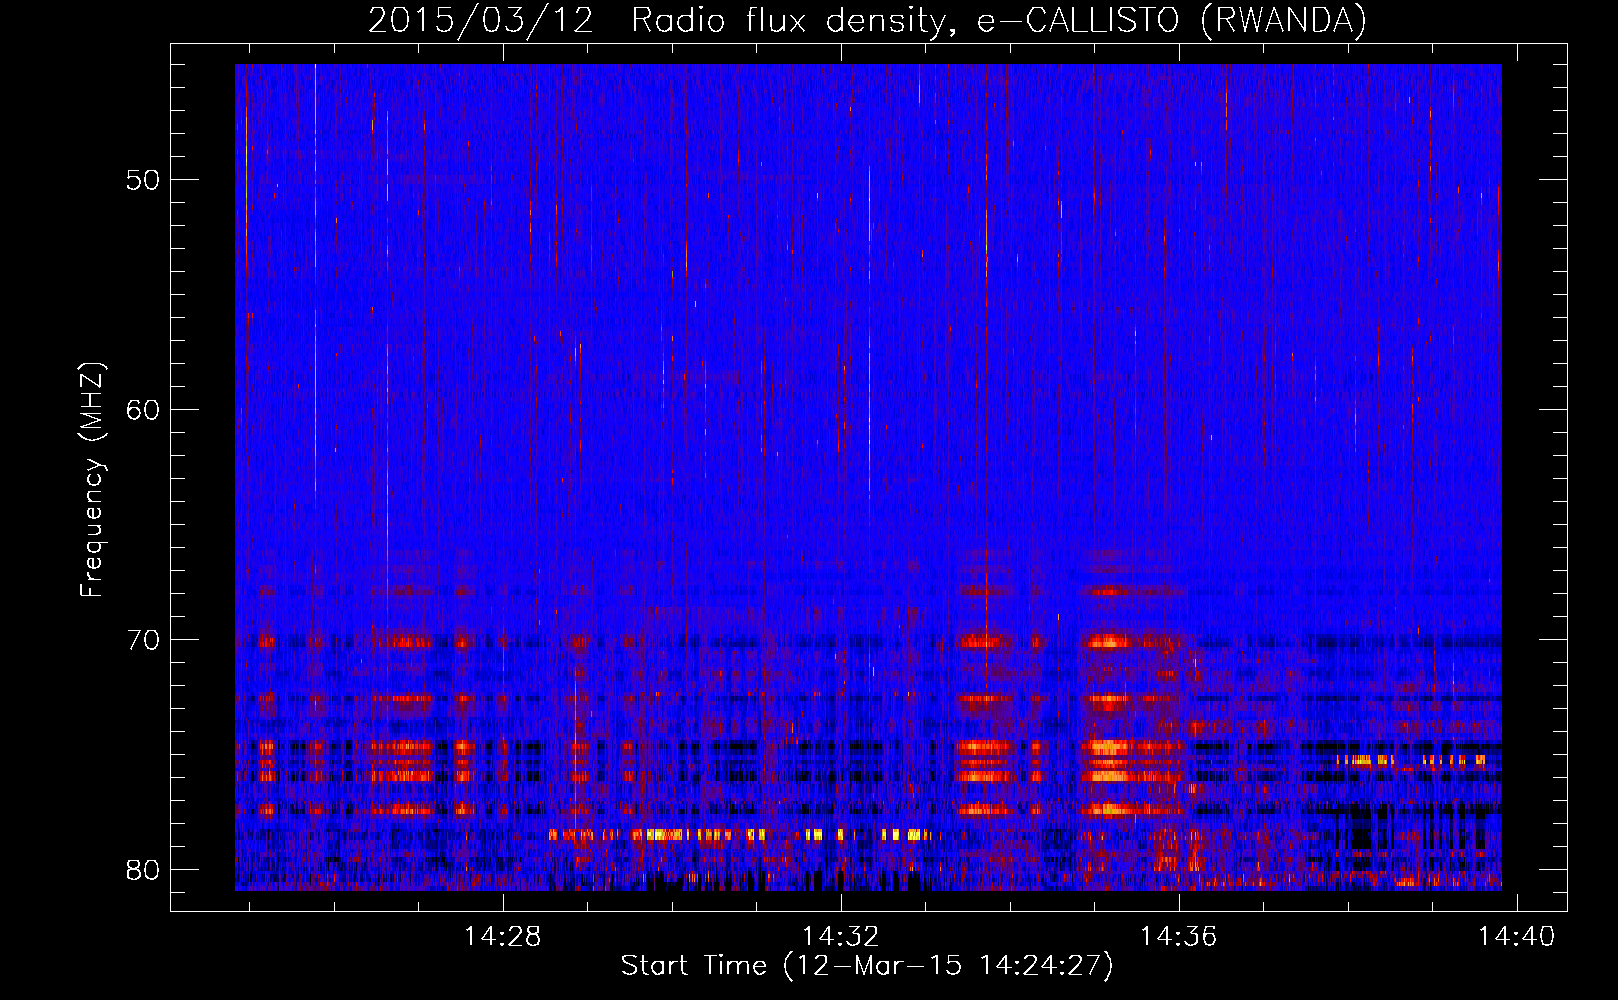
Task: Click the 60 frequency tick label
Action: (143, 410)
